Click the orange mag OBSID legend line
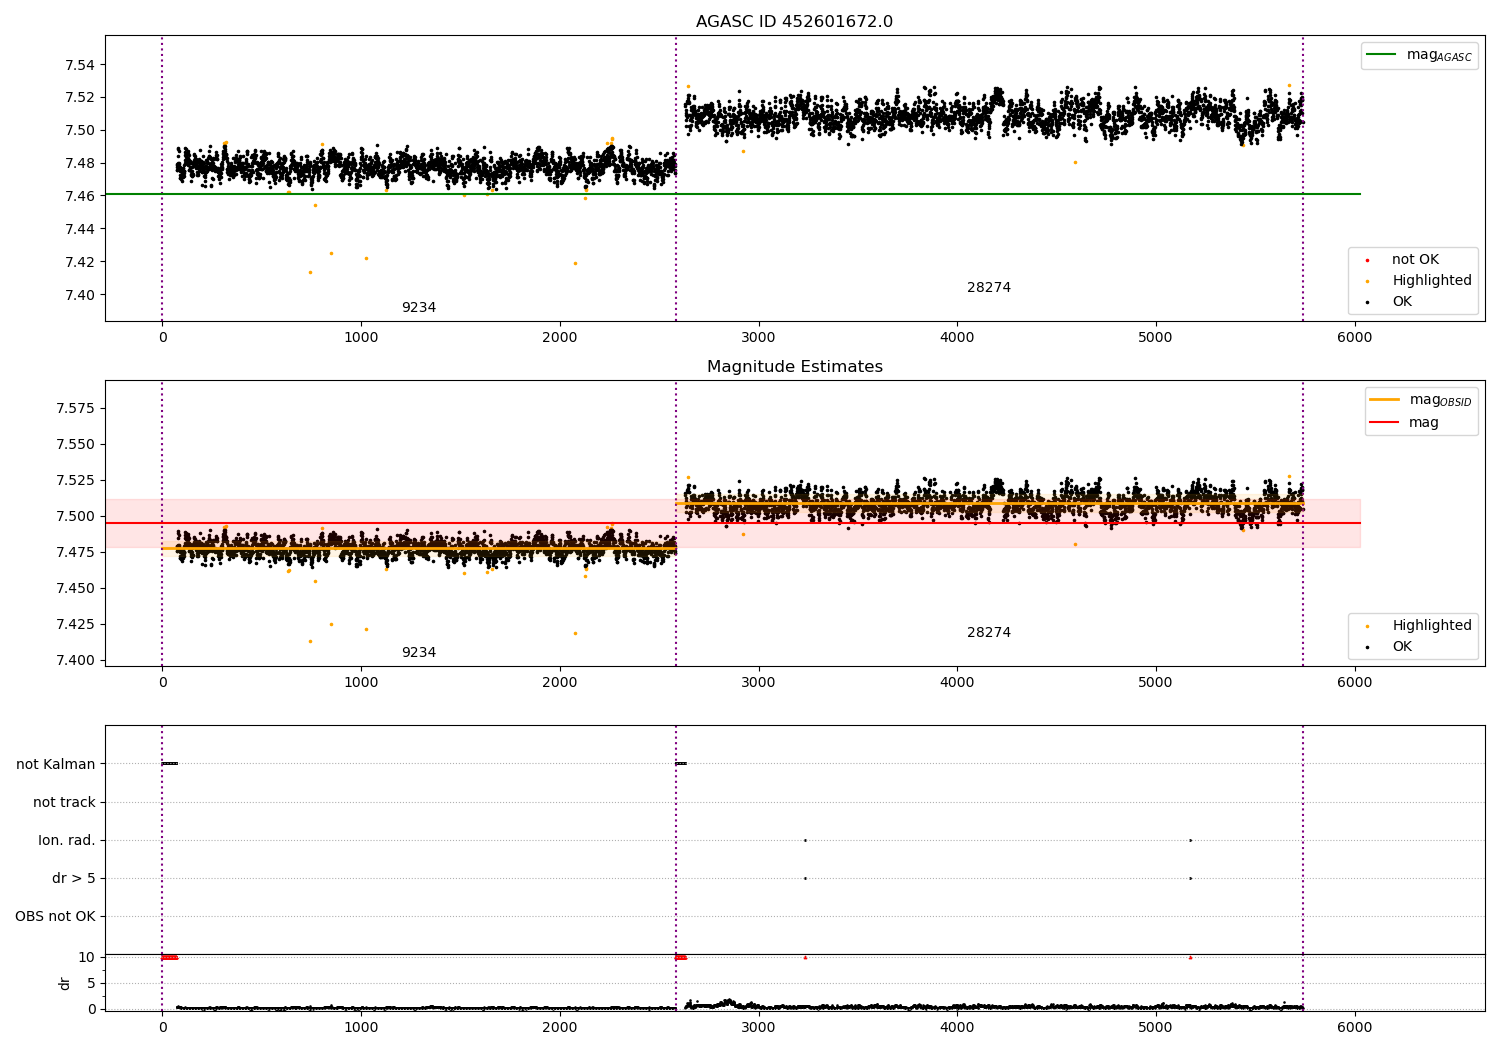Screen dimensions: 1500x1050 (x=1385, y=399)
